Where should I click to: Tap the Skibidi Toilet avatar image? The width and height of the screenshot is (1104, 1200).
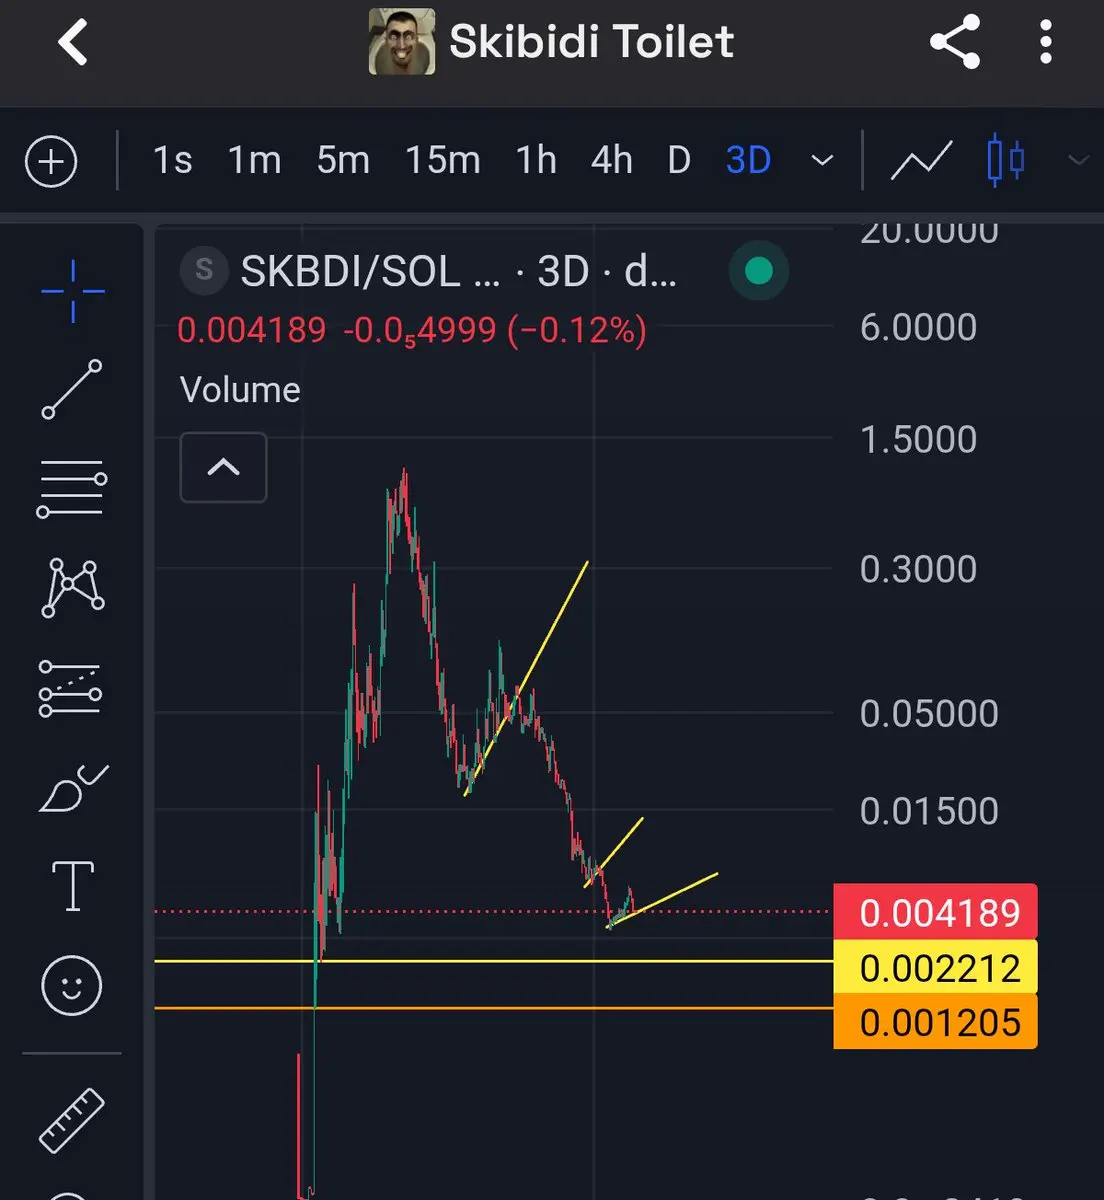coord(402,42)
